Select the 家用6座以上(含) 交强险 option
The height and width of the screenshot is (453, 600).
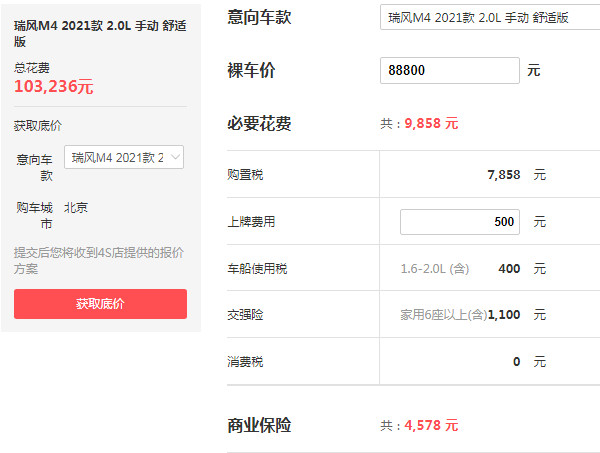pos(443,315)
